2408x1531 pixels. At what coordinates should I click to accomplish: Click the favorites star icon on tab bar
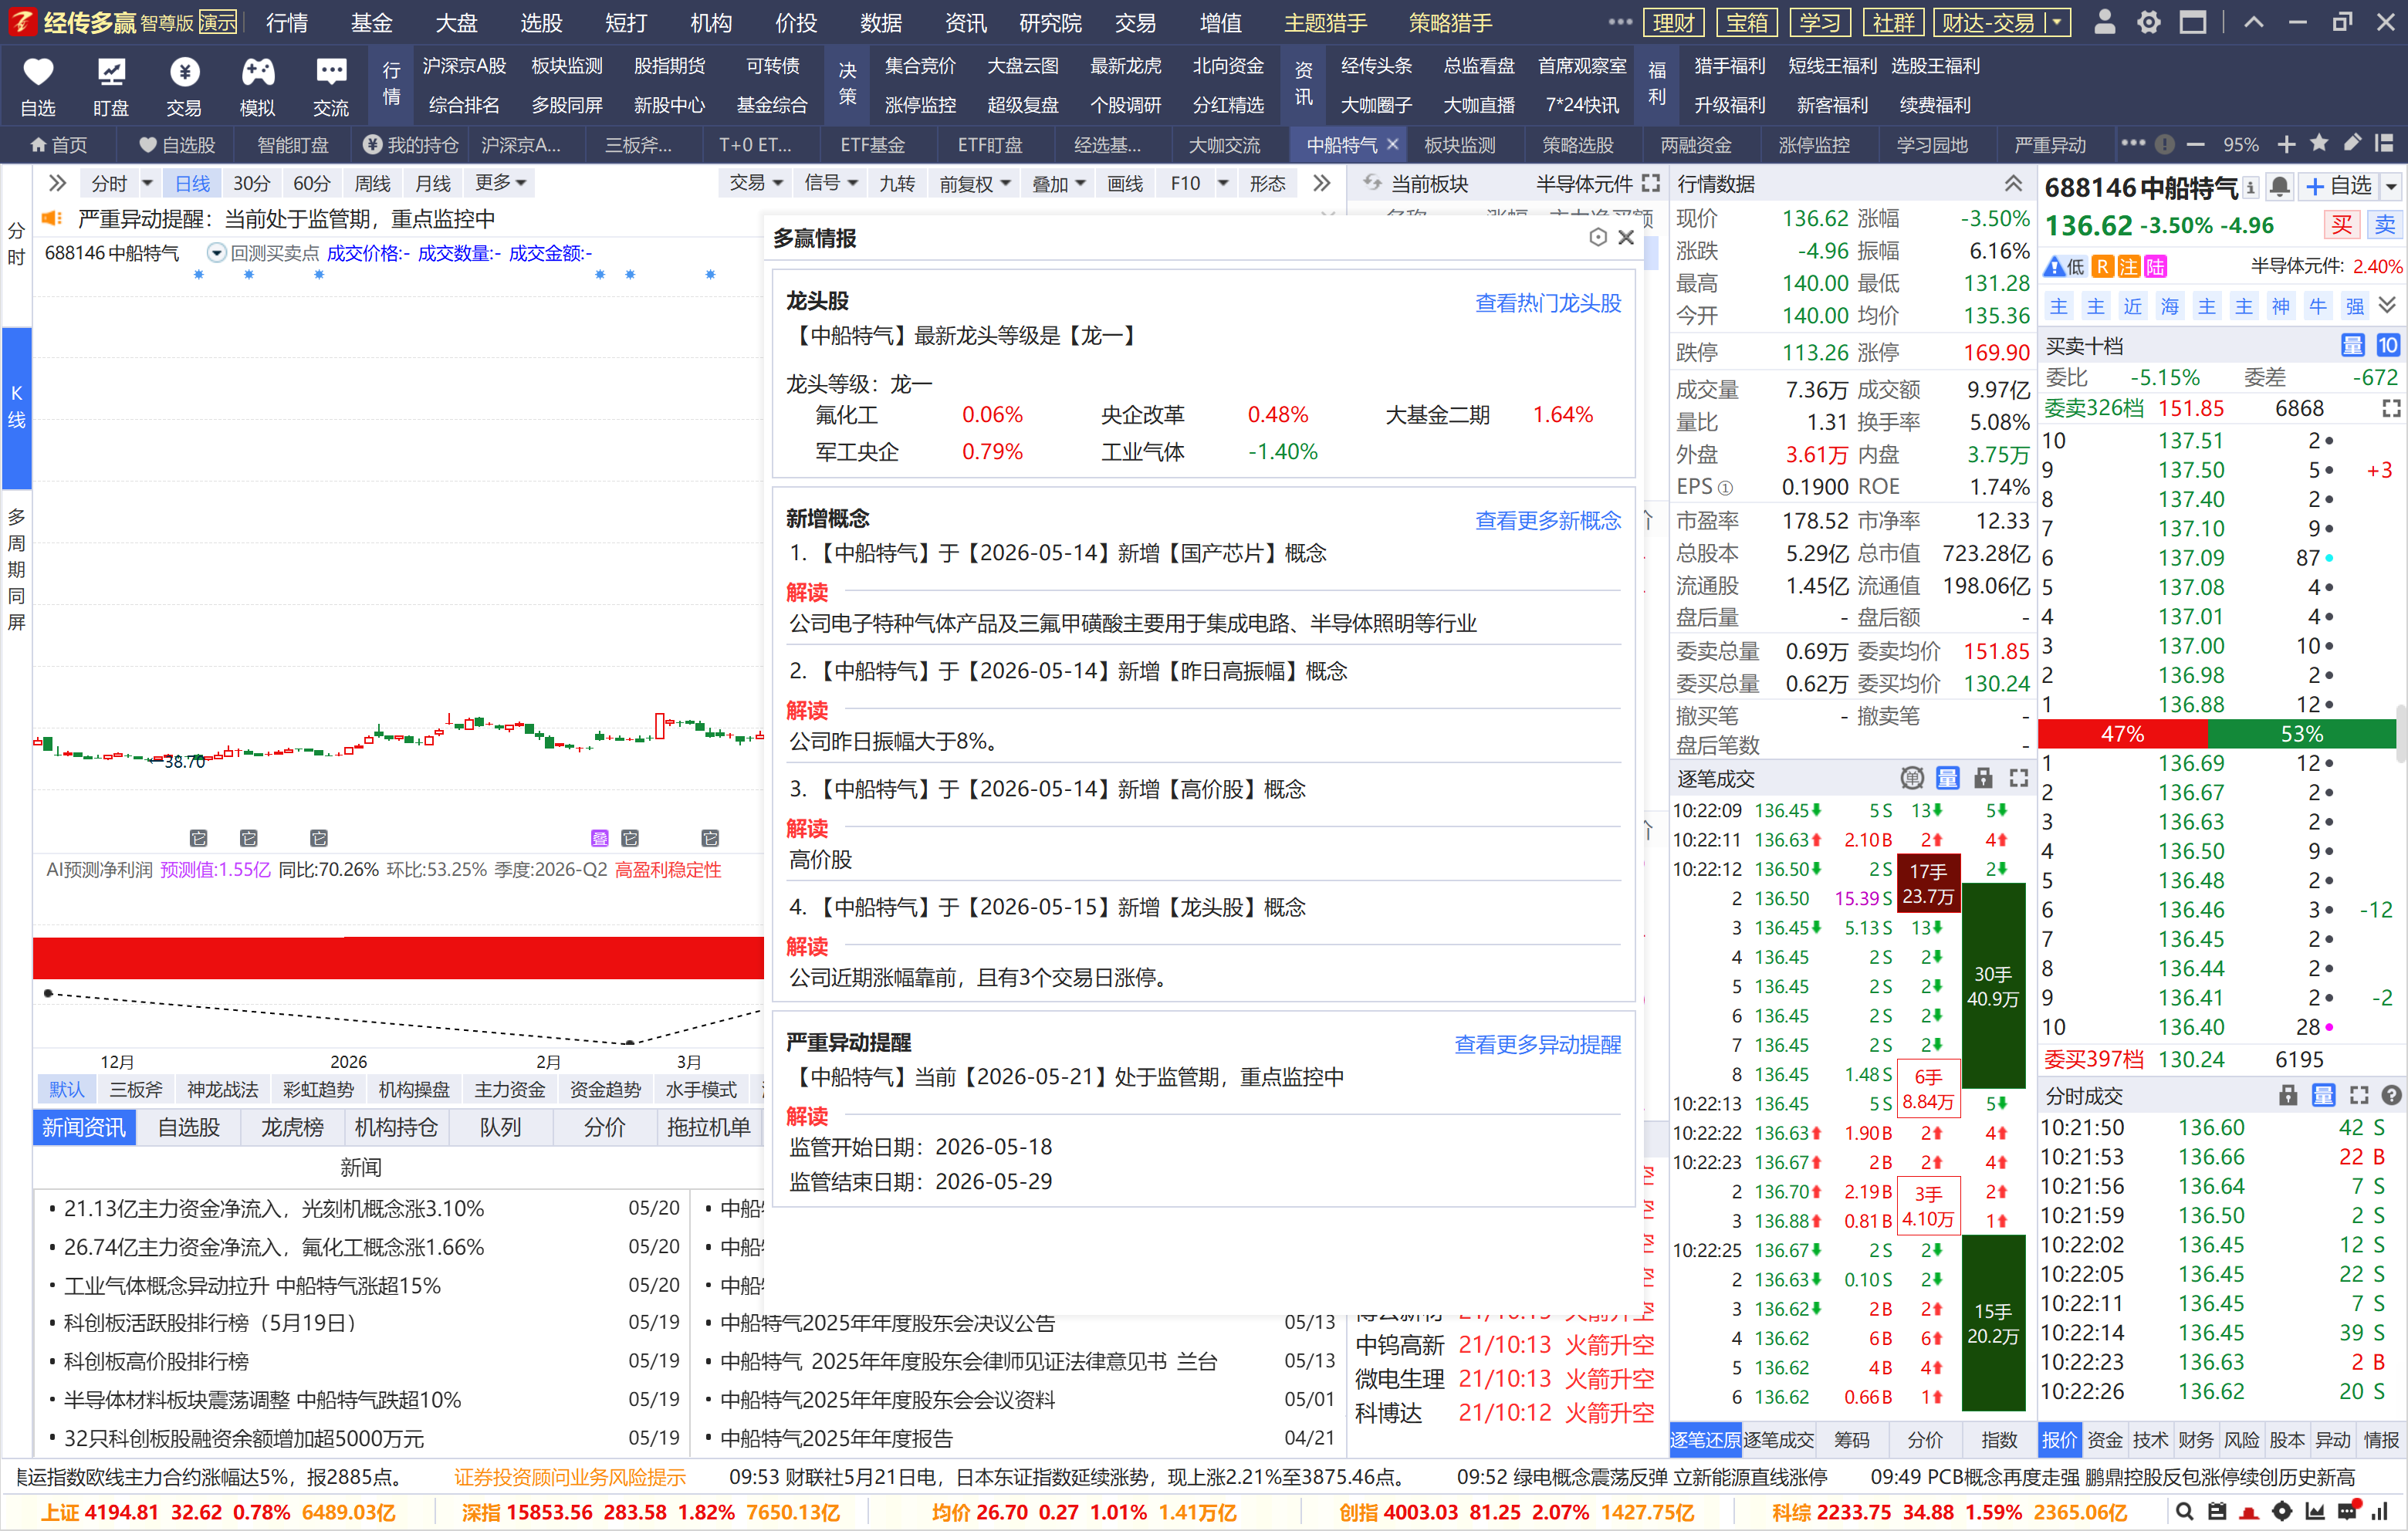pos(2319,144)
